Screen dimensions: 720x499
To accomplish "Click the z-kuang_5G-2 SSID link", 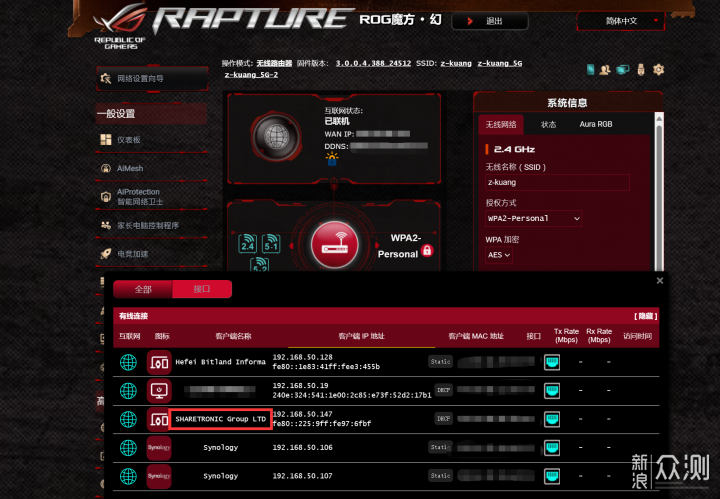I will tap(251, 75).
